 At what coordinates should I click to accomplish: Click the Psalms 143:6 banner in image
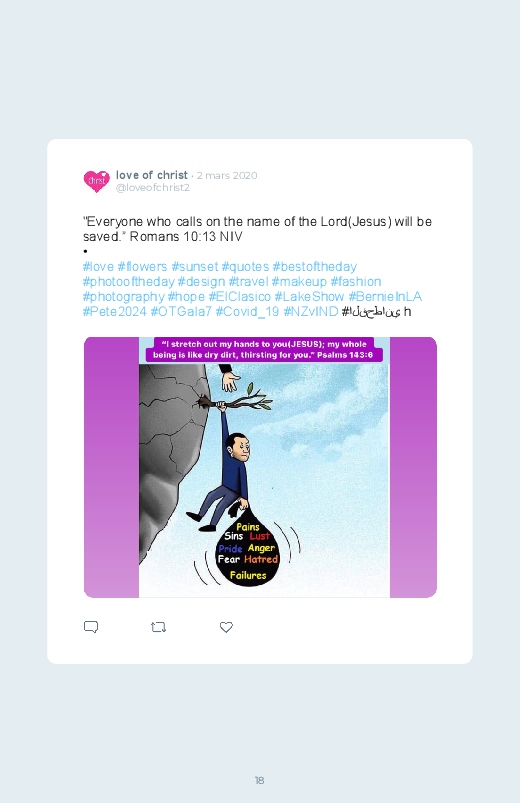264,349
